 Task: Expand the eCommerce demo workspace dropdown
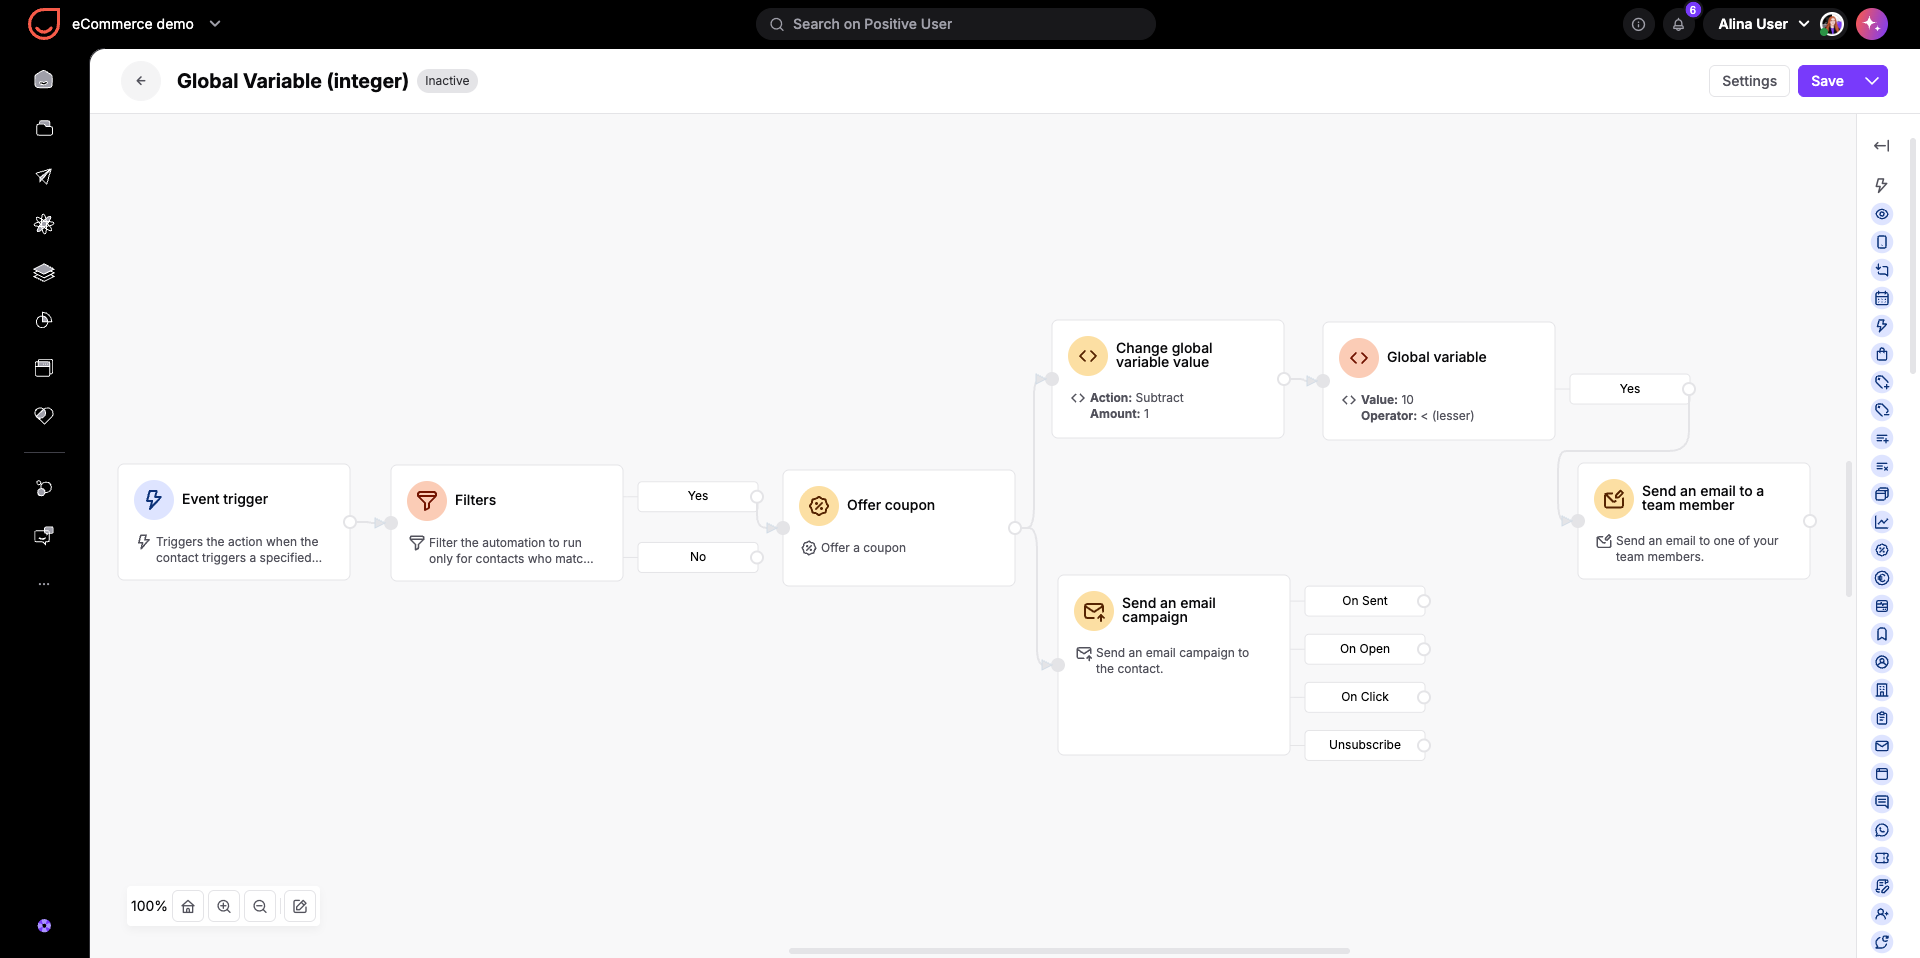pos(215,24)
